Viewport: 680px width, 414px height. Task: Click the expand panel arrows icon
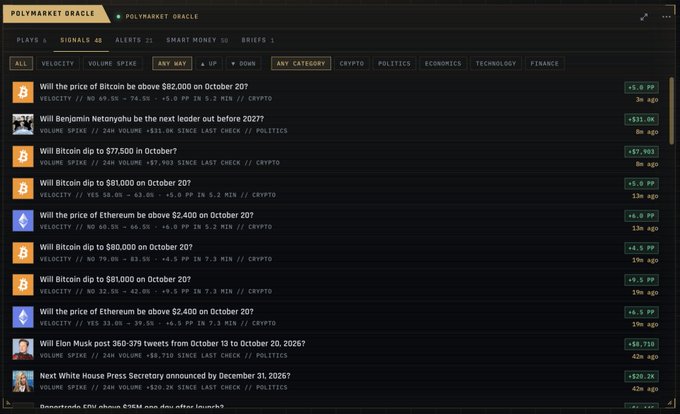point(644,17)
